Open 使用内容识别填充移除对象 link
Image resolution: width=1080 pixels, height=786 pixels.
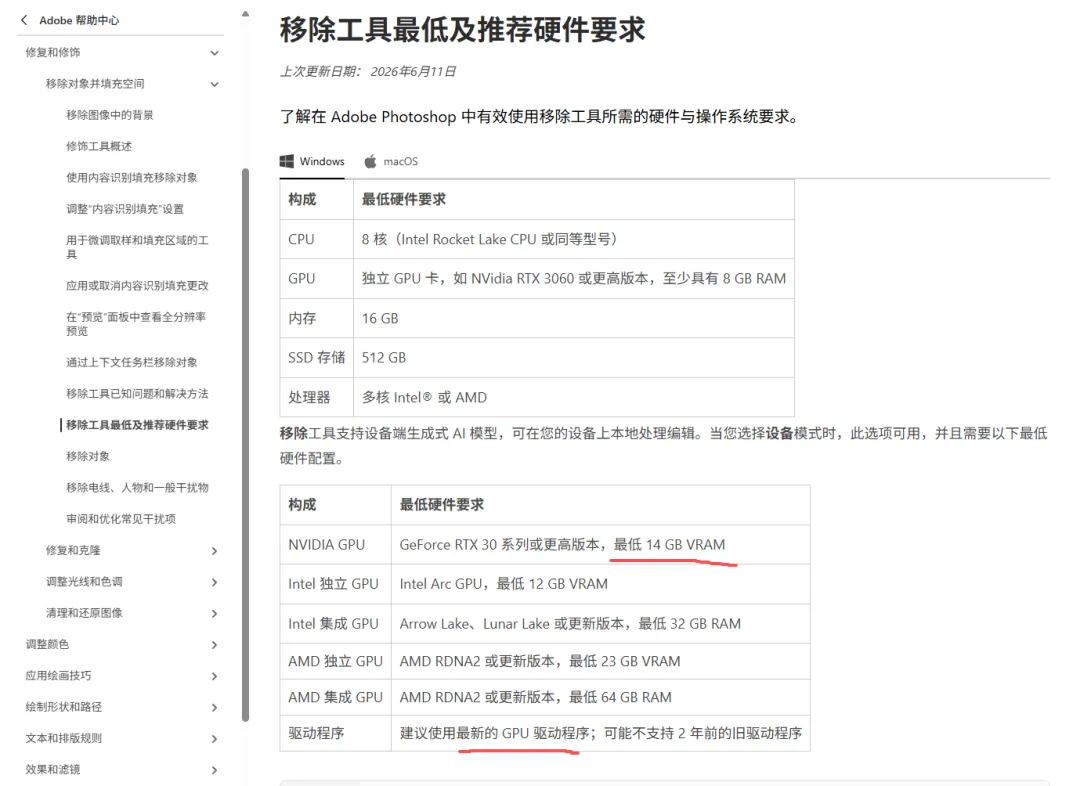132,178
